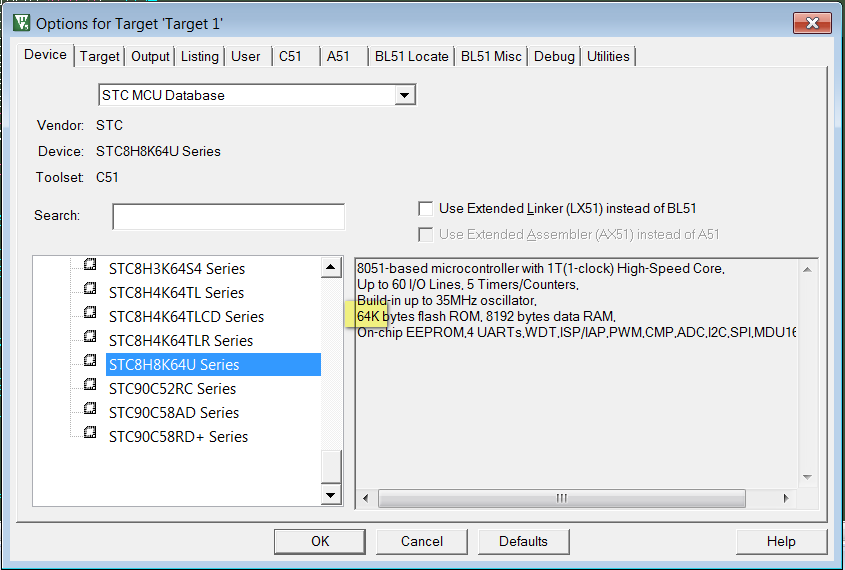Click the description pane scroll down arrow
Viewport: 845px width, 570px height.
807,477
